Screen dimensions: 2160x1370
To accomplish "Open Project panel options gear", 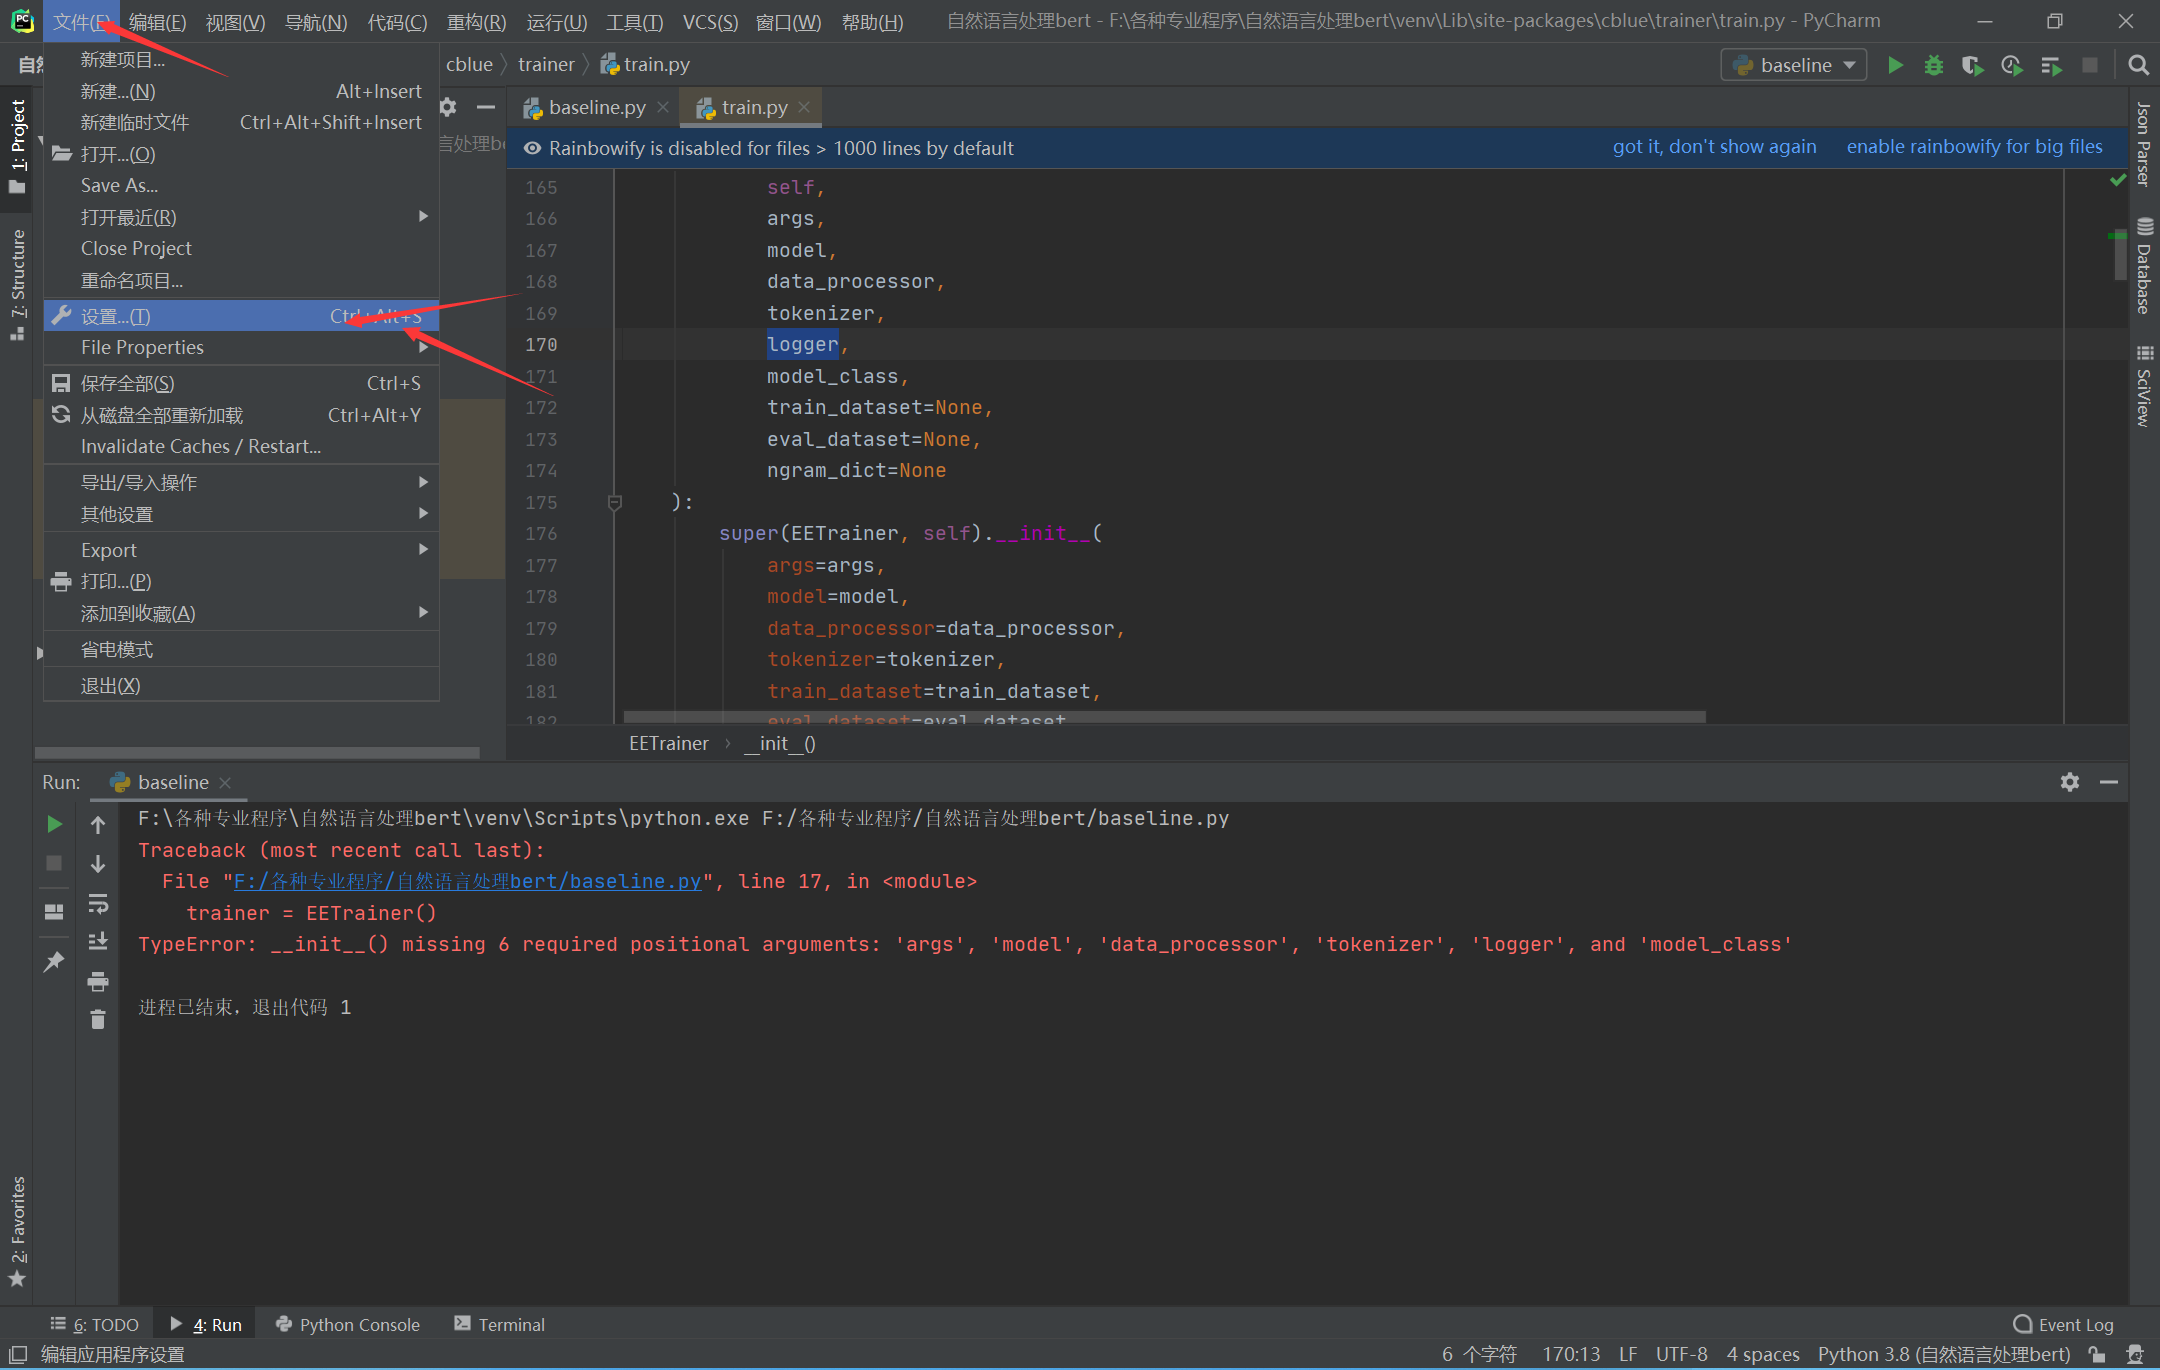I will coord(448,107).
